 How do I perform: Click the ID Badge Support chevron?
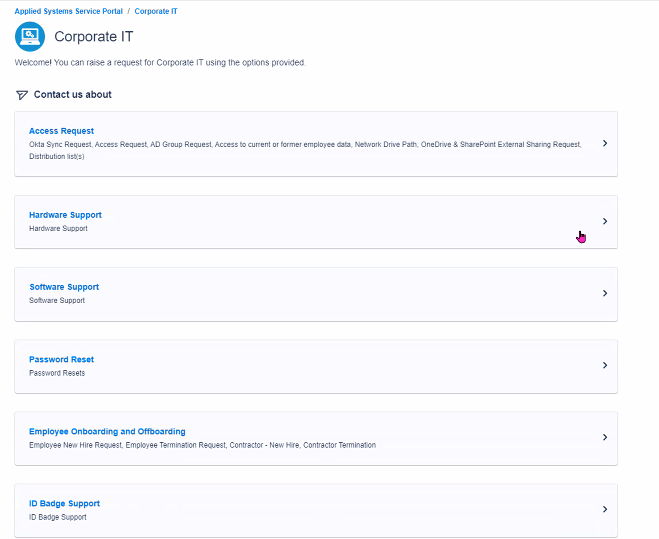point(605,510)
